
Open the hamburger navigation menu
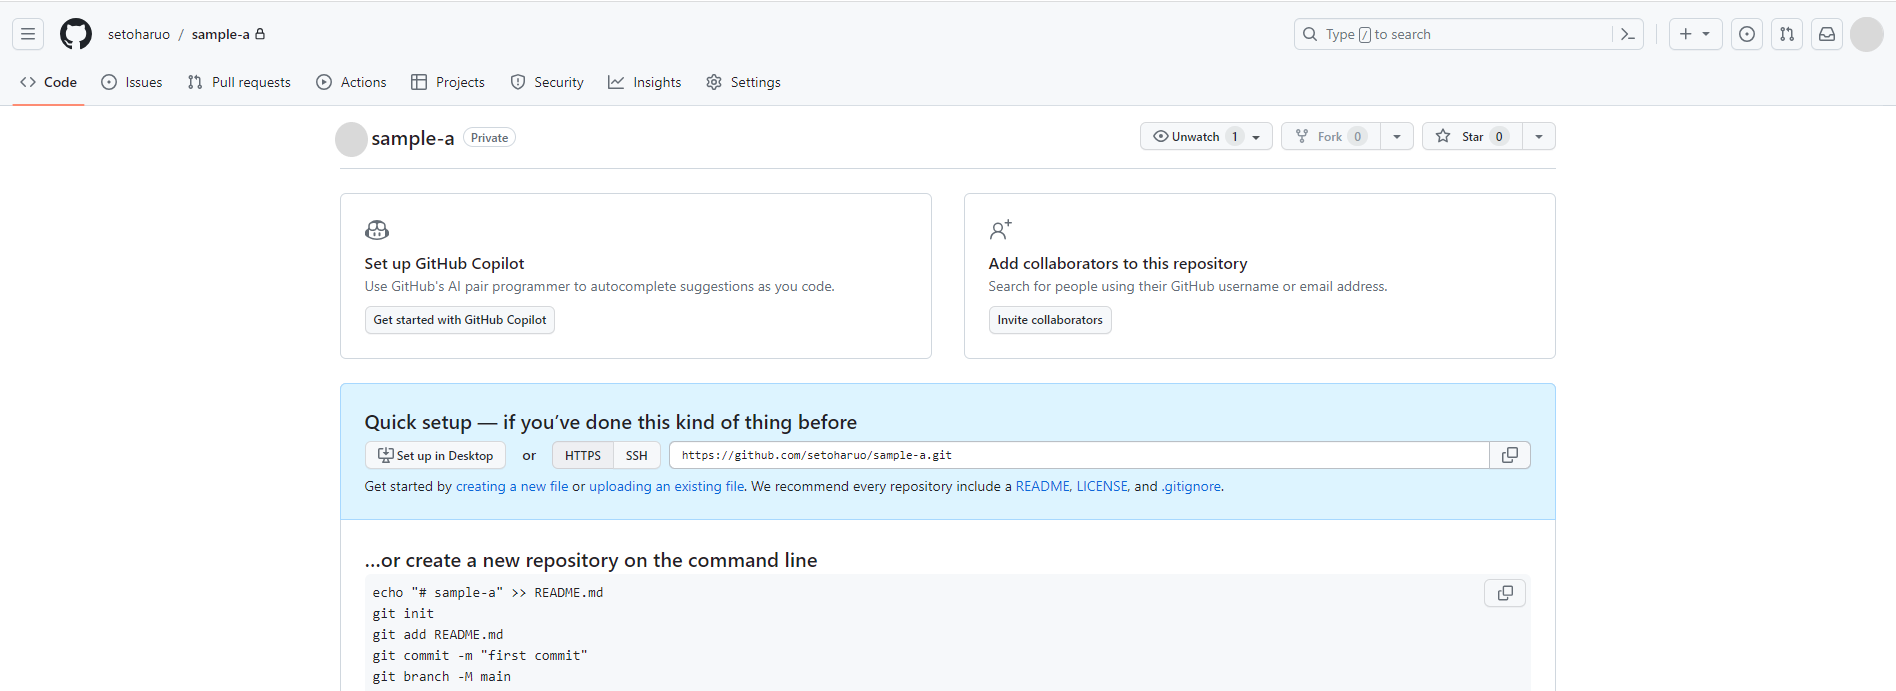(28, 34)
